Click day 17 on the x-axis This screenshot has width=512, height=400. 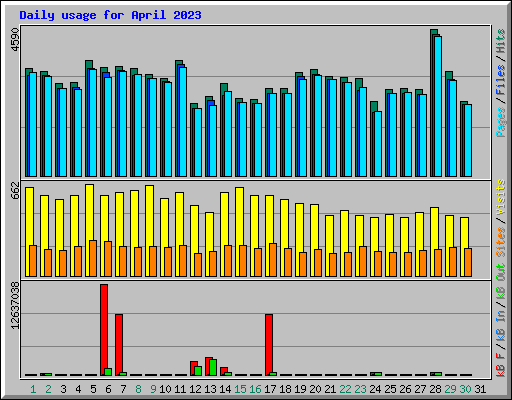click(270, 389)
